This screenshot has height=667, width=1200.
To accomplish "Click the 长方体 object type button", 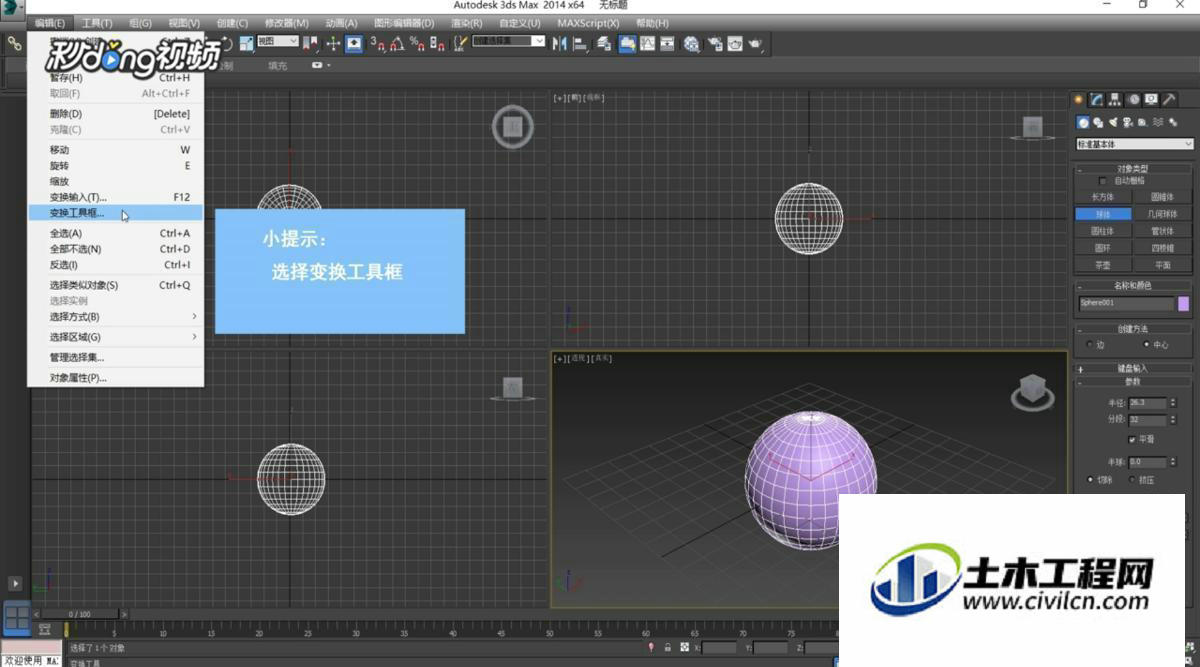I will click(x=1103, y=198).
